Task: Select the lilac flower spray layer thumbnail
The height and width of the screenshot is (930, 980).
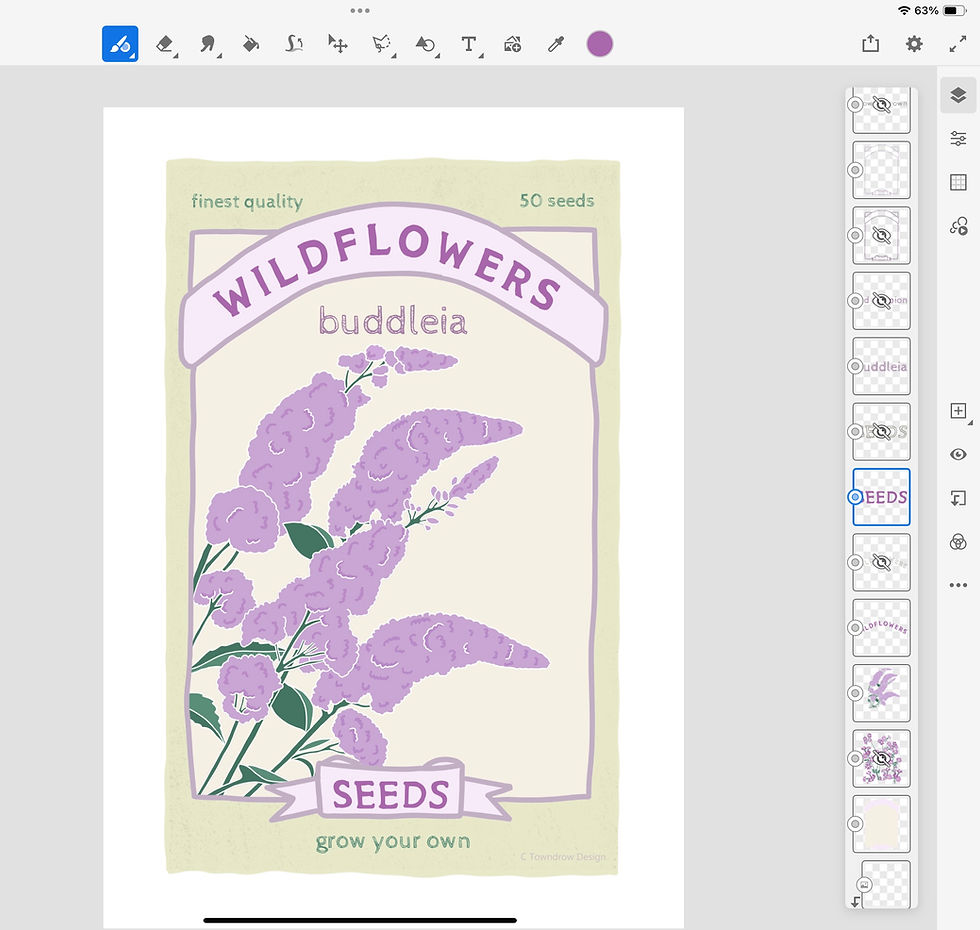Action: tap(881, 693)
